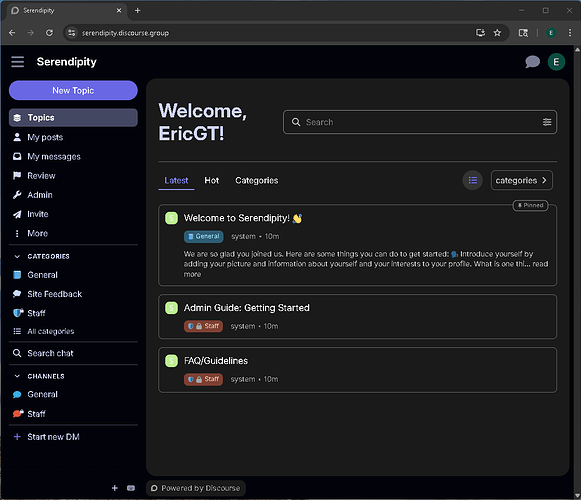
Task: Click Search chat in sidebar
Action: point(73,353)
